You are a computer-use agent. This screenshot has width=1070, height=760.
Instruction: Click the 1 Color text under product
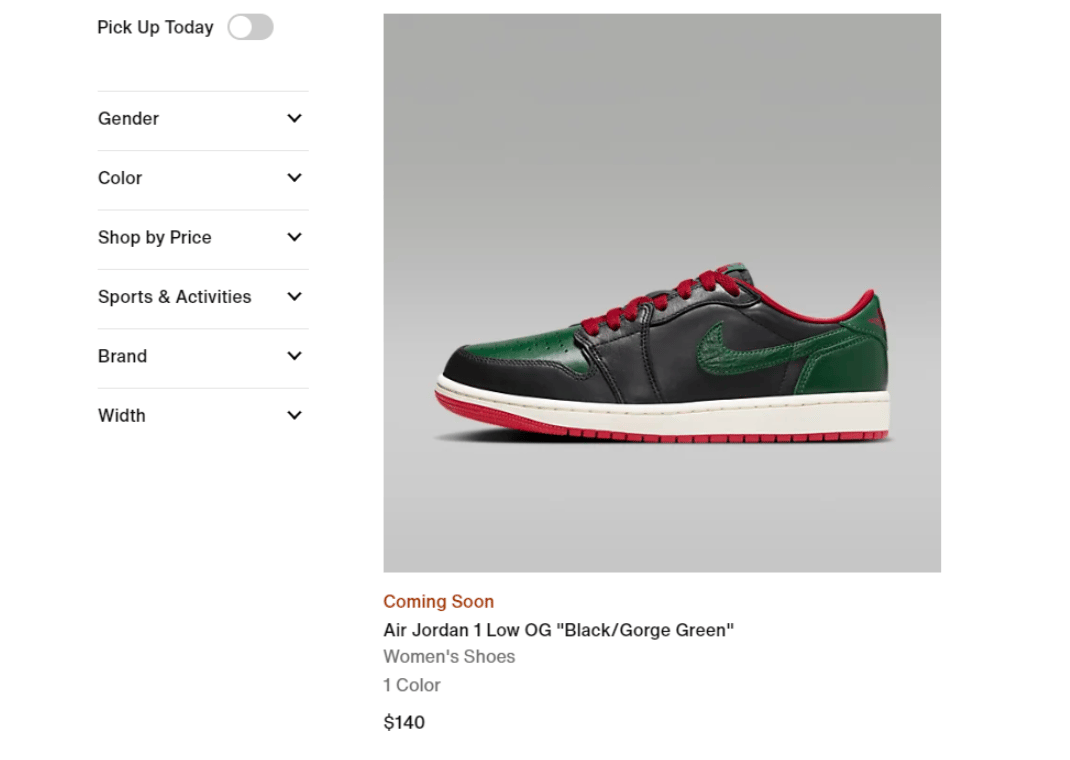pos(411,685)
